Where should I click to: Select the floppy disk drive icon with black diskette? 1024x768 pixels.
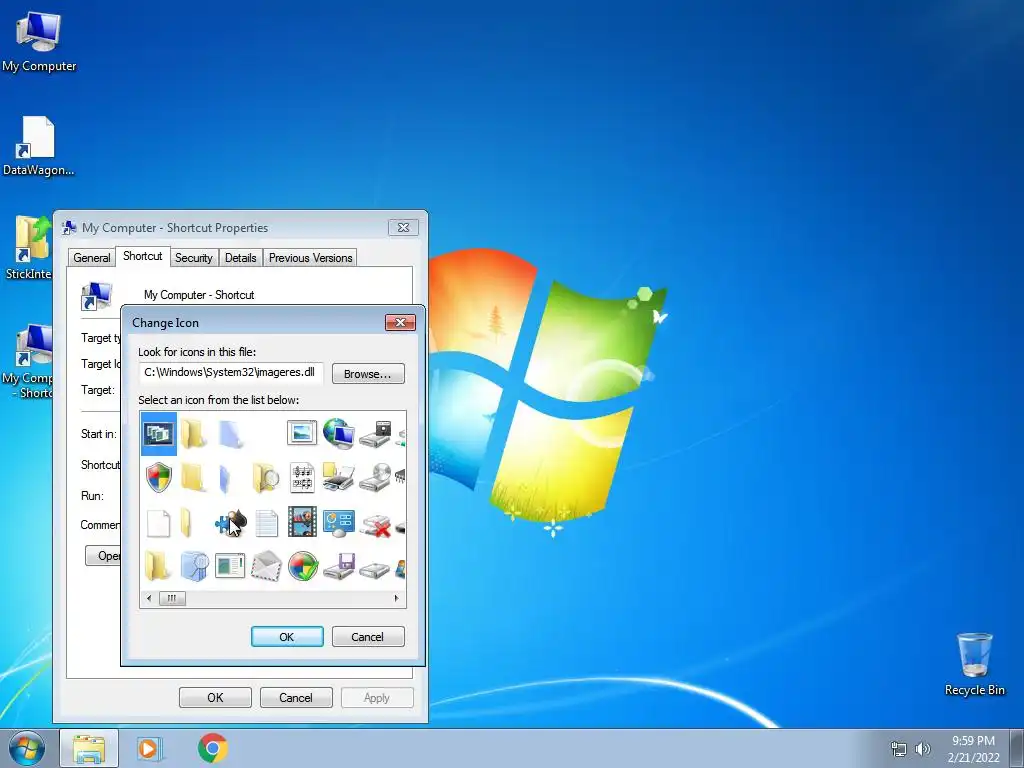coord(376,434)
